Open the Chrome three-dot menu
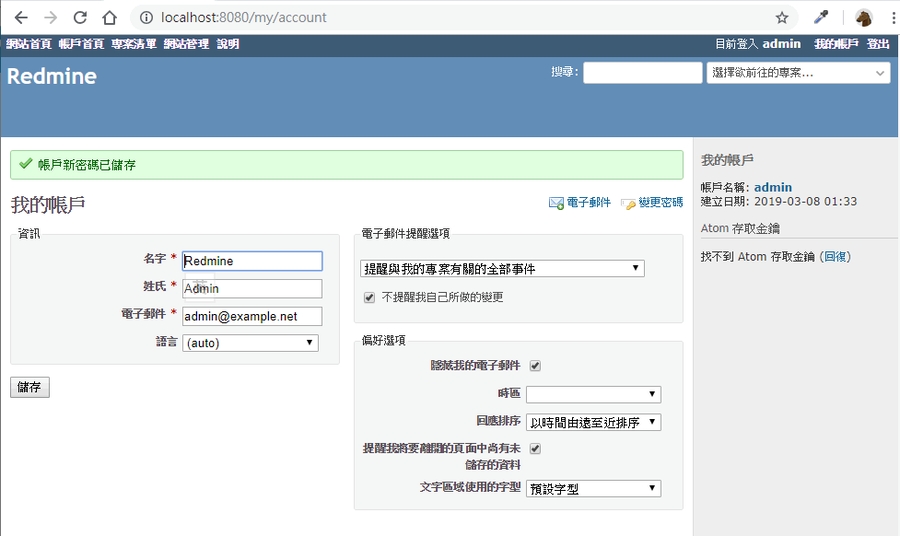The height and width of the screenshot is (536, 900). point(892,17)
